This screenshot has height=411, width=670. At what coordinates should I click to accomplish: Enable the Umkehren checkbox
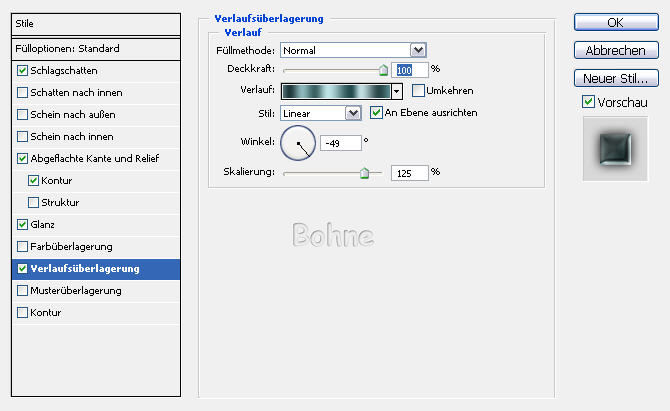click(418, 91)
